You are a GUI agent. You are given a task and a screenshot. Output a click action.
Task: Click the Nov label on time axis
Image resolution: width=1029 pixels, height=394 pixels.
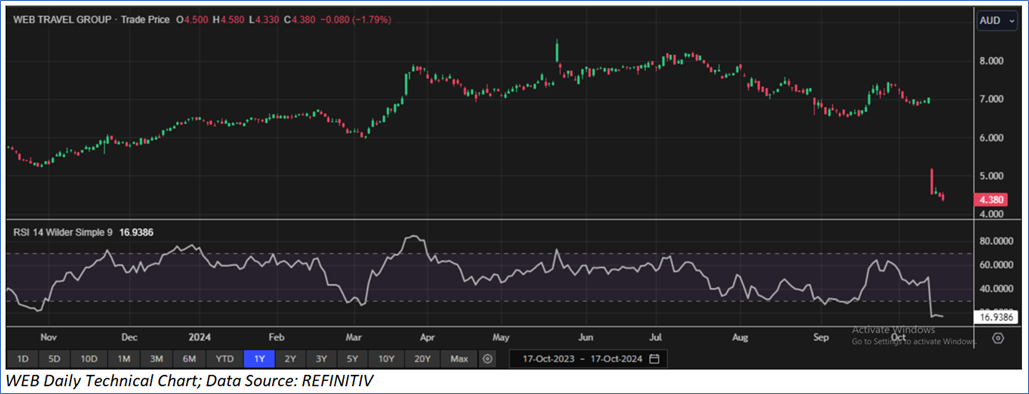click(x=49, y=338)
